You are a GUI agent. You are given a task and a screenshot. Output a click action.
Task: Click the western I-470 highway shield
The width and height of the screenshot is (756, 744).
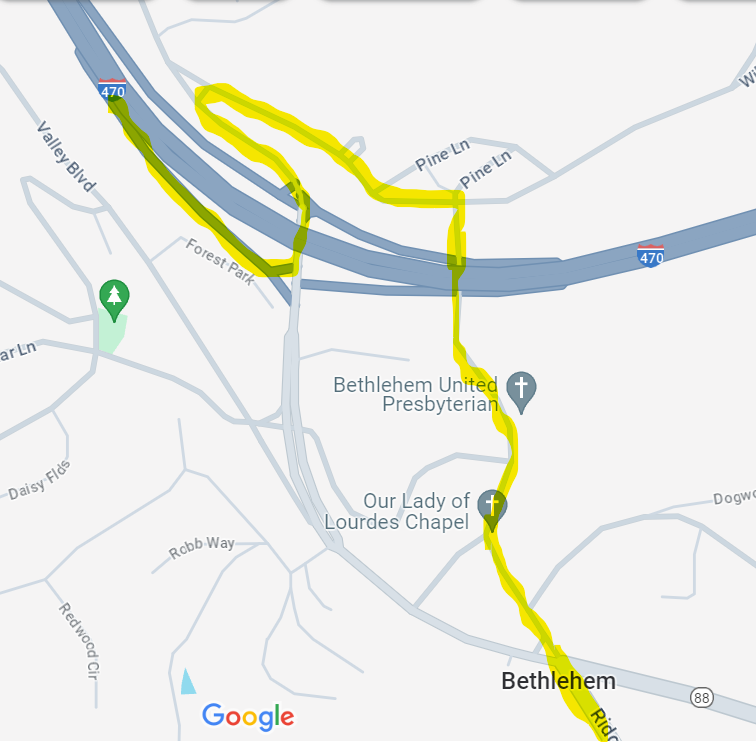(112, 90)
